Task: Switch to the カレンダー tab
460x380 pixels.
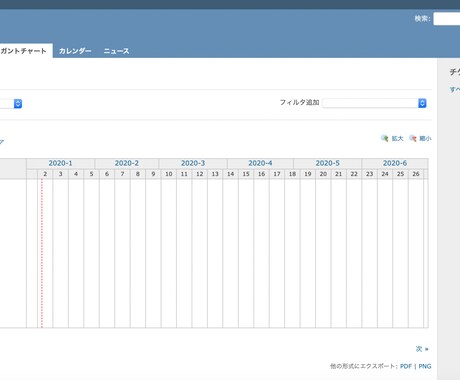Action: tap(75, 51)
